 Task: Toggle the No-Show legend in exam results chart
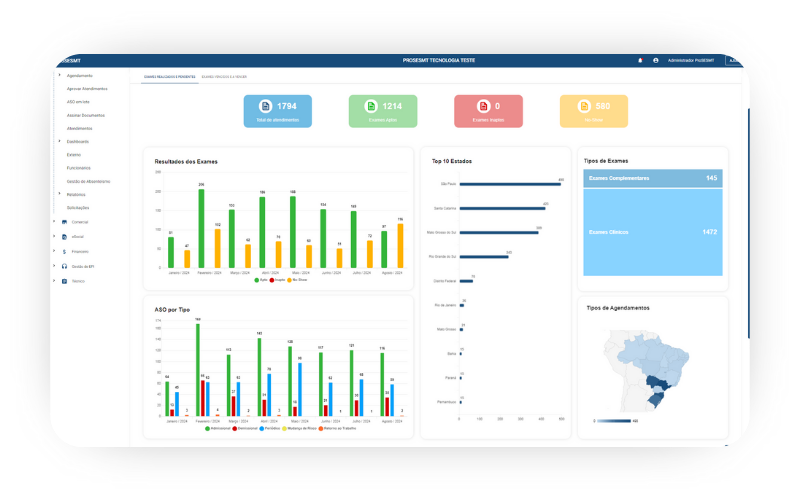click(x=294, y=280)
